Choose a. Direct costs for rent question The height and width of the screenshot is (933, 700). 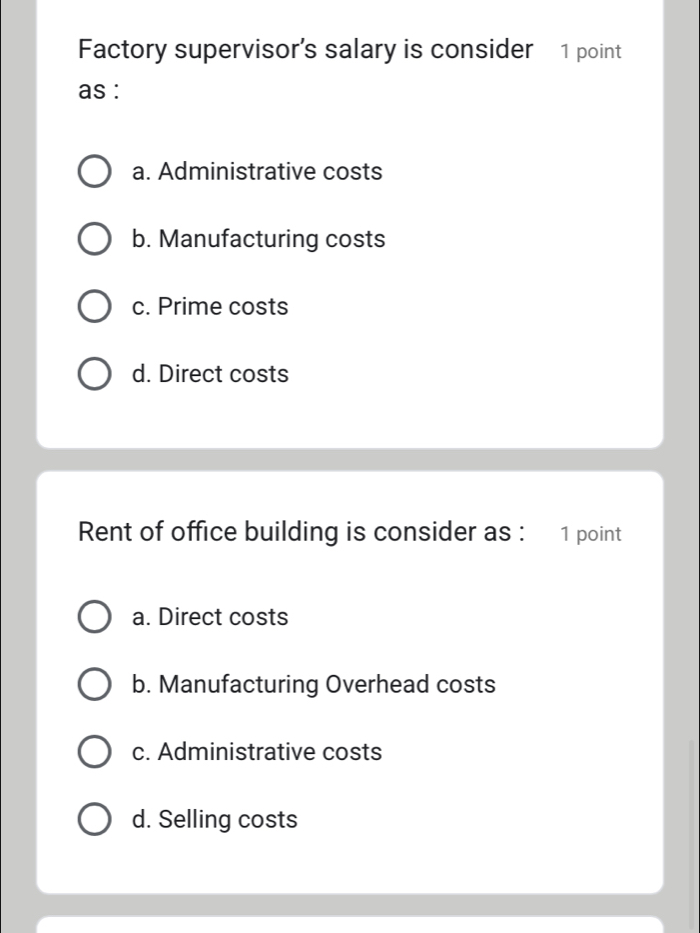pos(94,617)
